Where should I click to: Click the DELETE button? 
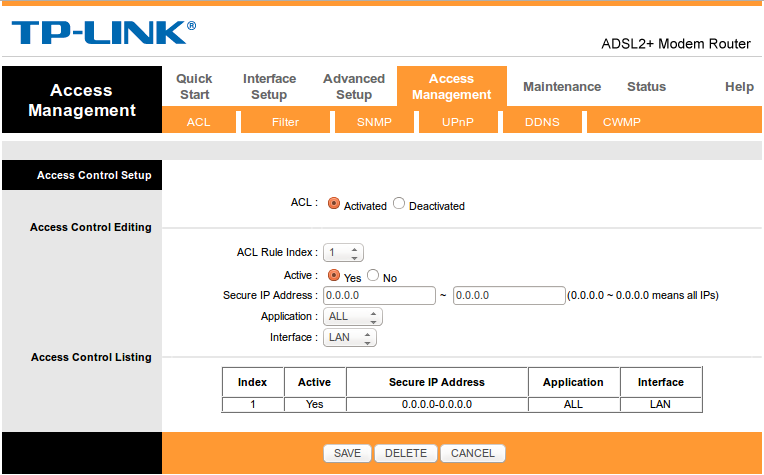pos(406,453)
